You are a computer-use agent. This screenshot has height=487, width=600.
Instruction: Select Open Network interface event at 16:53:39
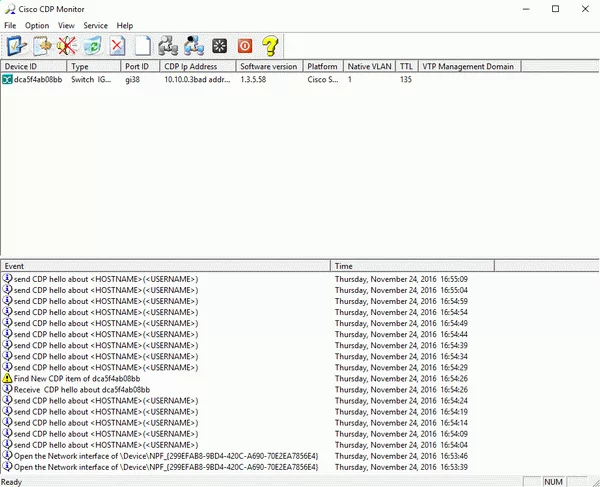tap(248, 467)
